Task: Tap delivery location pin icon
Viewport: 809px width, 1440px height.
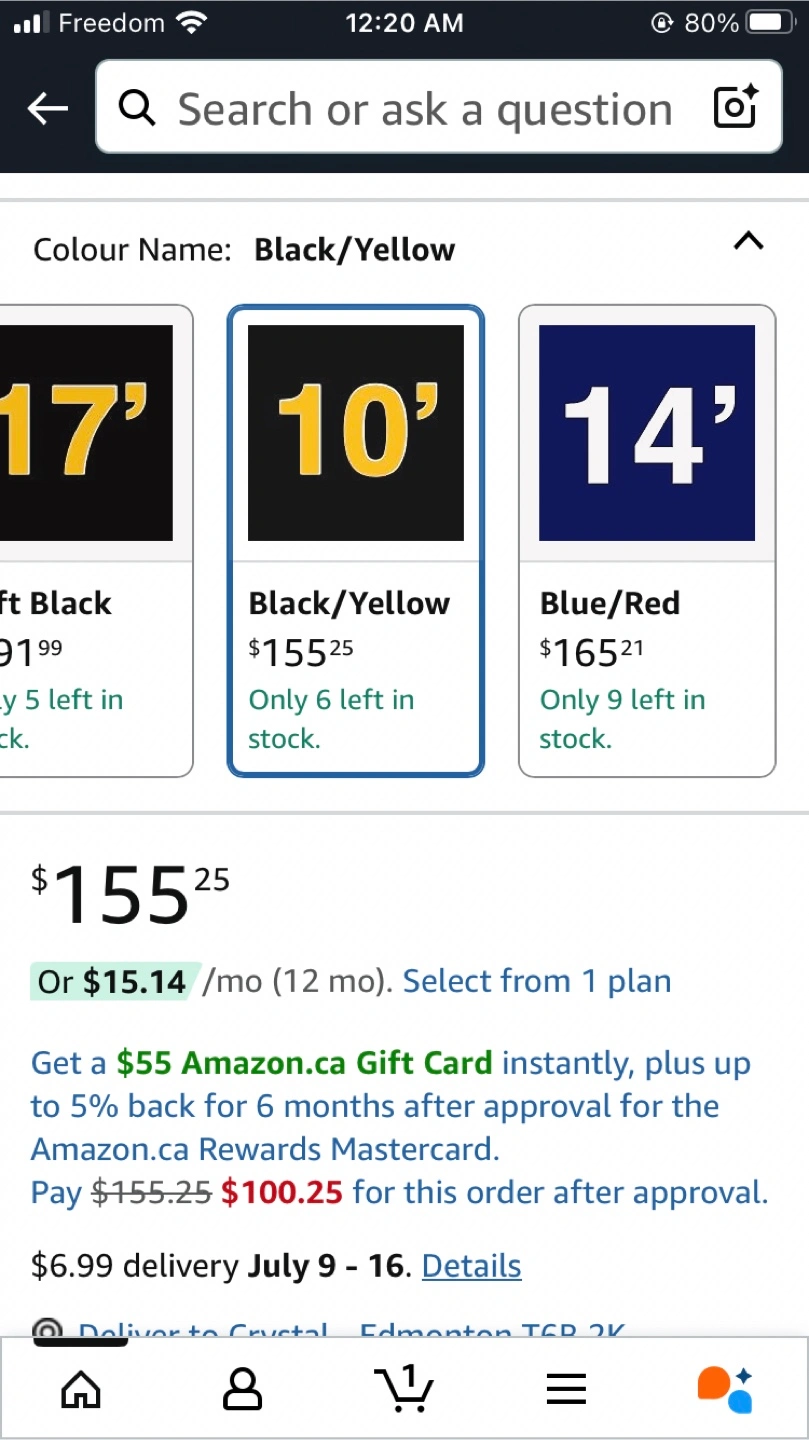Action: [45, 1329]
